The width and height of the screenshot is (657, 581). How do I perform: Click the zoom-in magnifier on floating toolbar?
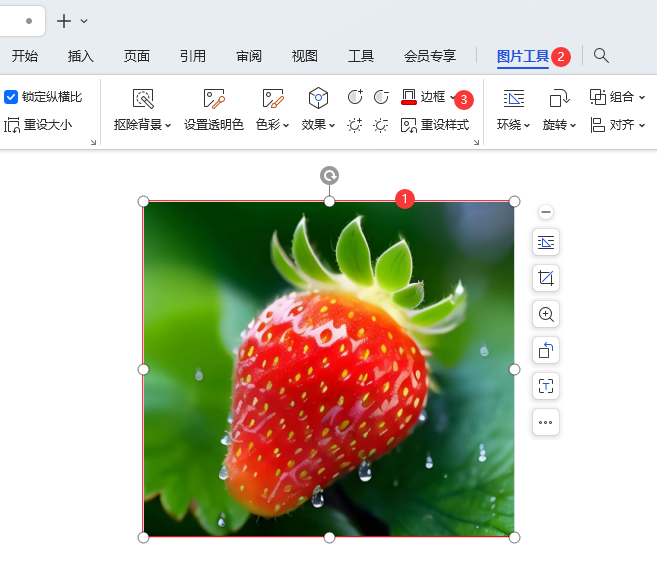(x=545, y=314)
